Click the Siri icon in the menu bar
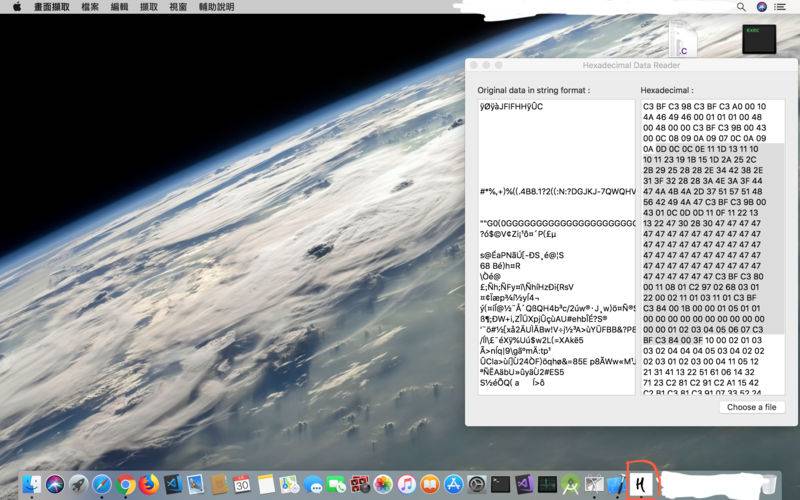Screen dimensions: 800x500 click(762, 6)
